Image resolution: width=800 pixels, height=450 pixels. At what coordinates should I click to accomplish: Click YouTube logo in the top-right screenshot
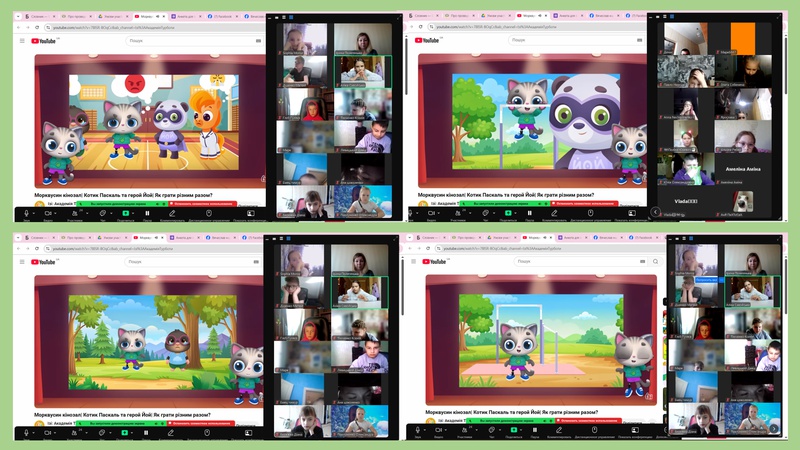coord(427,40)
